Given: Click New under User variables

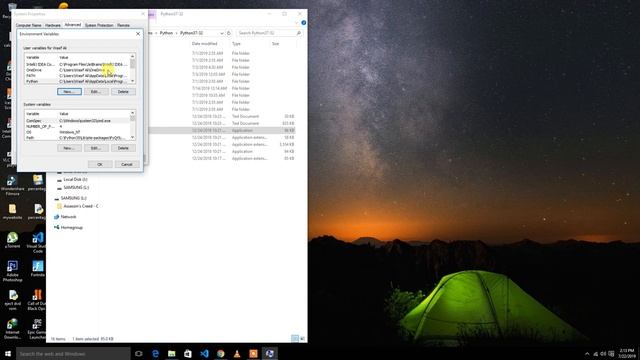Looking at the screenshot, I should tap(69, 92).
